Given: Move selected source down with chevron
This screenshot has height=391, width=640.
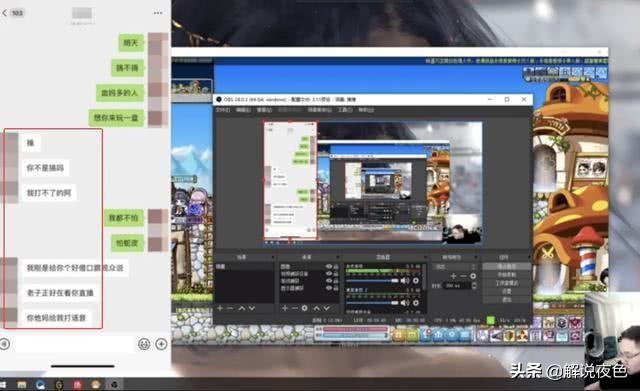Looking at the screenshot, I should pos(327,308).
